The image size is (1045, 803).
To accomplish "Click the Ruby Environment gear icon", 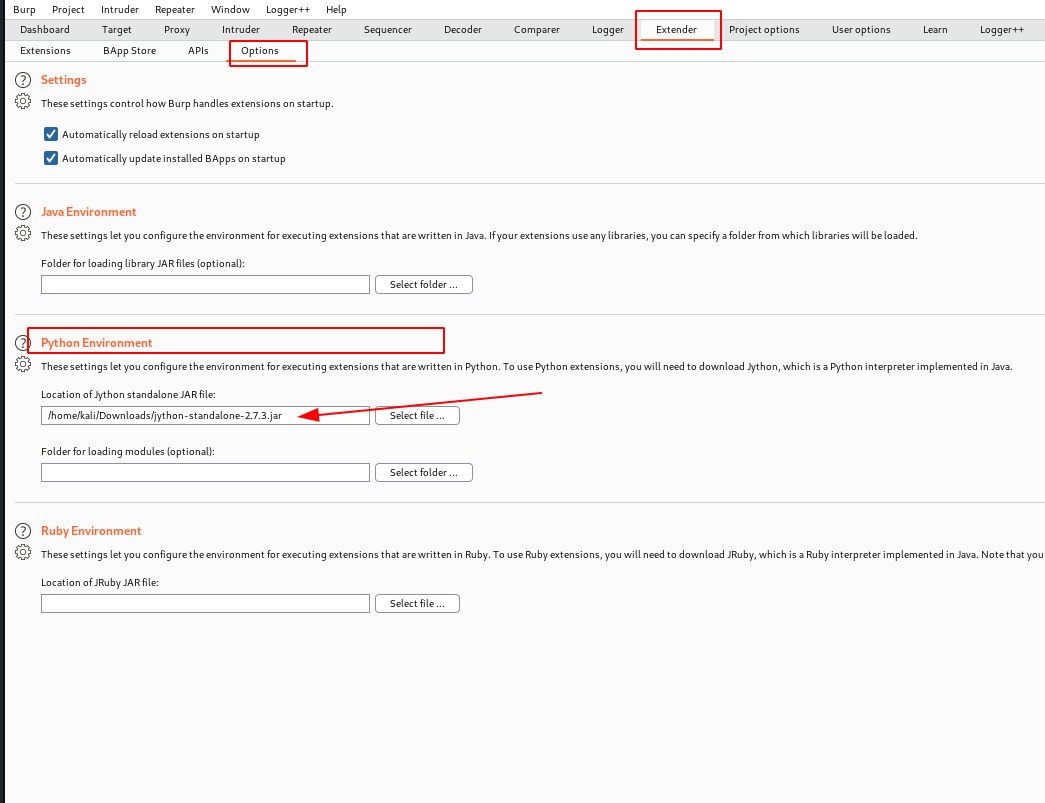I will pos(23,552).
